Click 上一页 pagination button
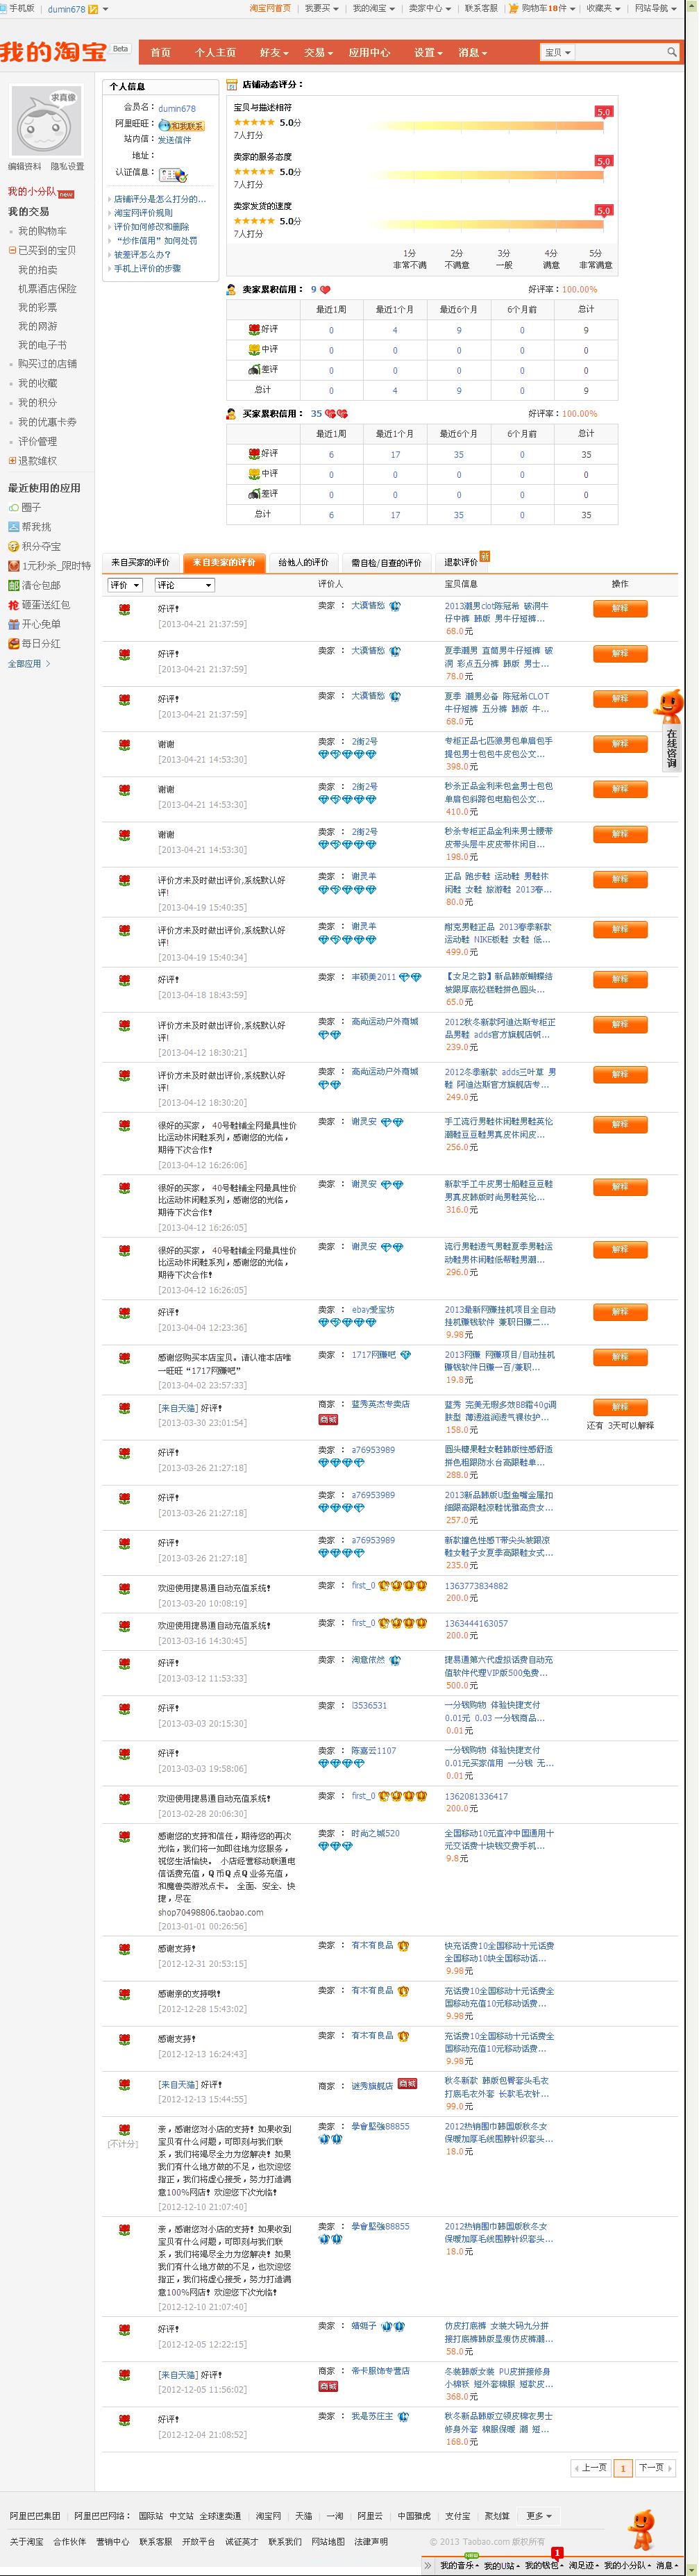 pos(590,2467)
